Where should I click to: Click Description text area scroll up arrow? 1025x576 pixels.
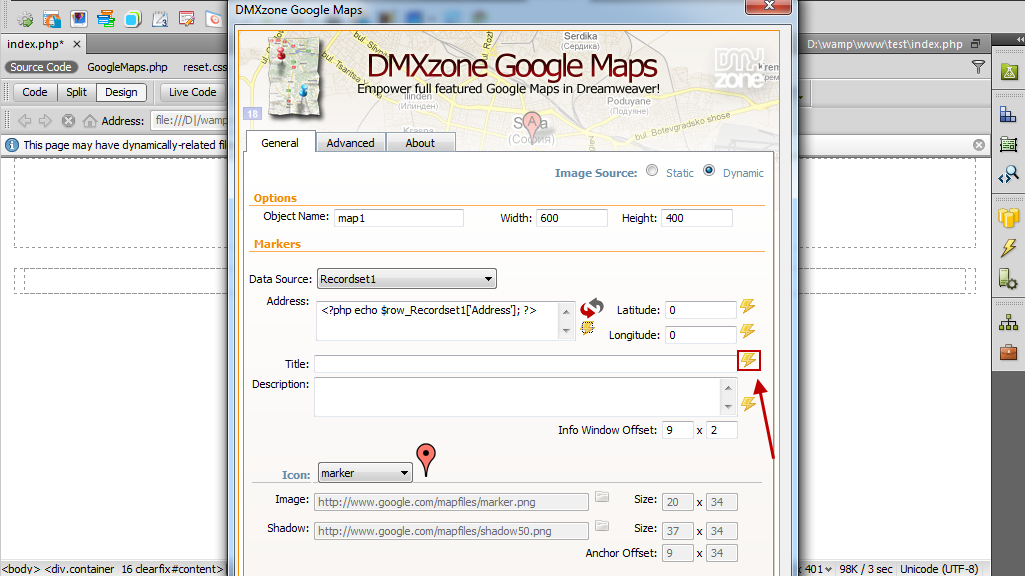tap(728, 388)
